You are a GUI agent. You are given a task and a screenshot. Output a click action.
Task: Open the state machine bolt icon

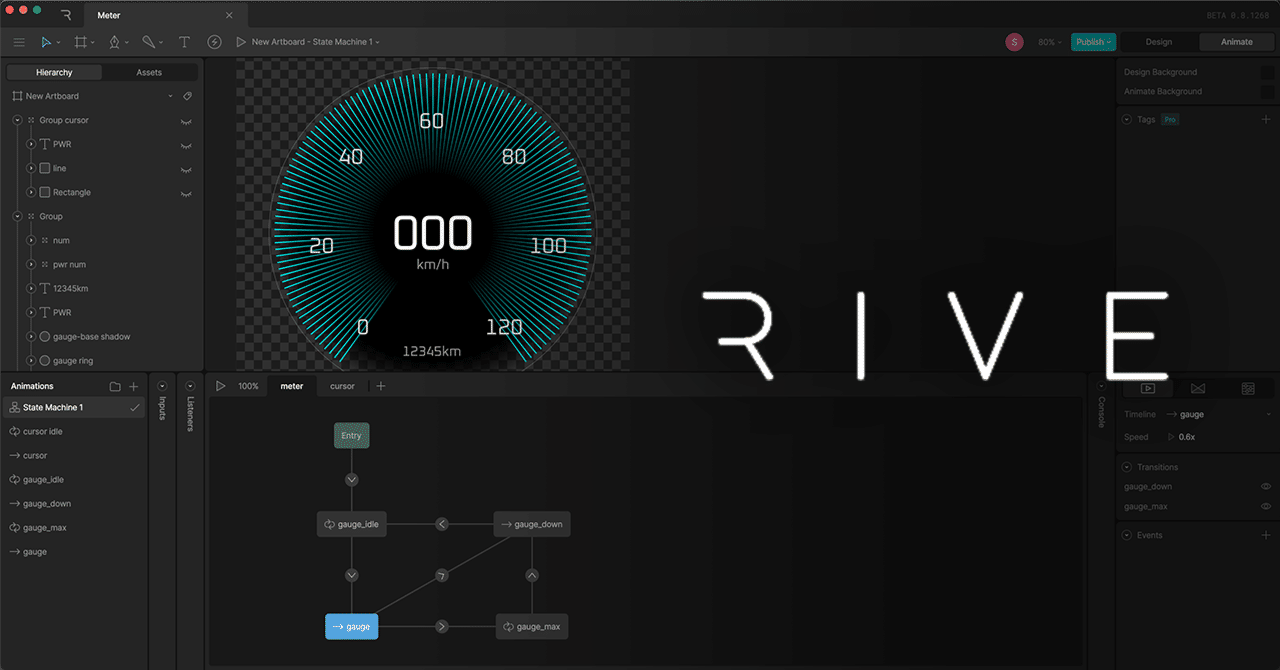[214, 42]
